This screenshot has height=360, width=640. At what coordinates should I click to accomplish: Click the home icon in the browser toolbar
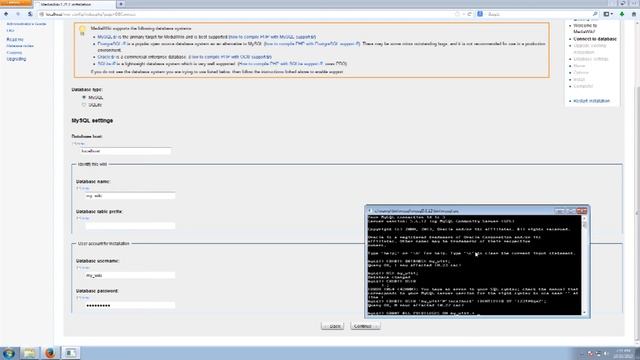tap(634, 14)
